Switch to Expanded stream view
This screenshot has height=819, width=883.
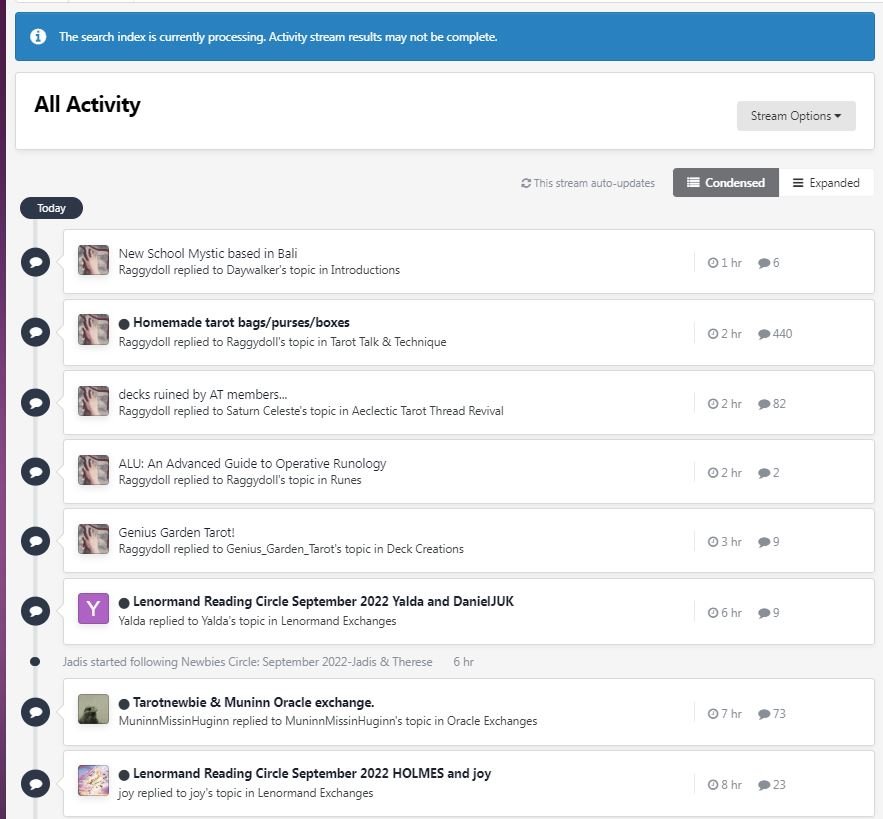[826, 183]
